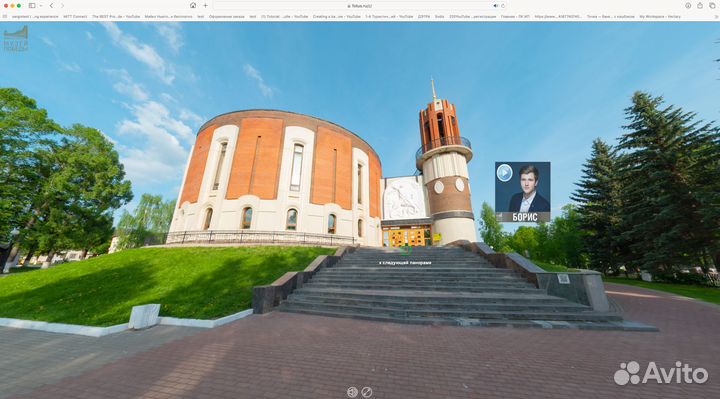Expand the sidebar tab group dropdown arrow
Image resolution: width=720 pixels, height=399 pixels.
40,6
